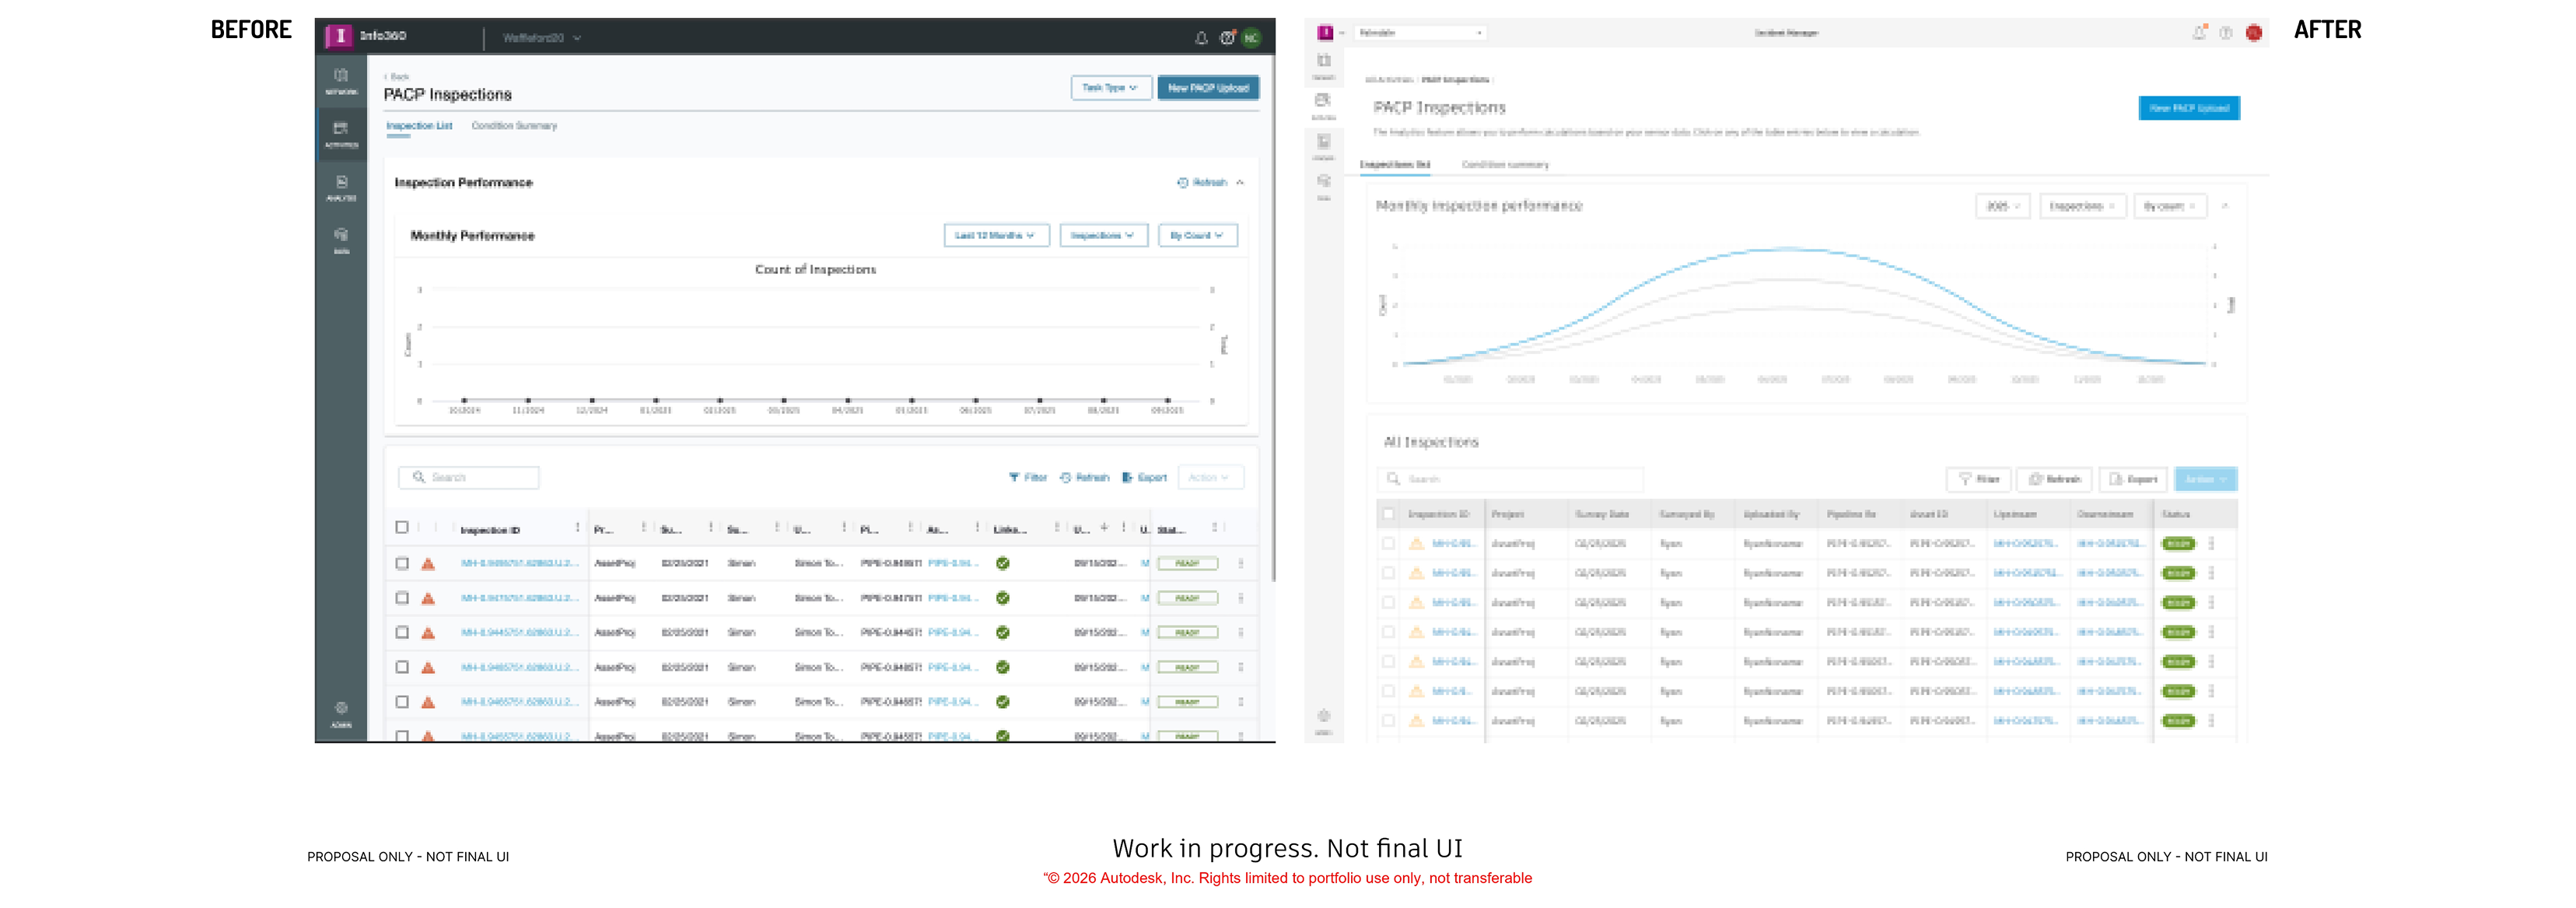2576x908 pixels.
Task: Open By Count dropdown in BEFORE chart
Action: click(x=1197, y=236)
